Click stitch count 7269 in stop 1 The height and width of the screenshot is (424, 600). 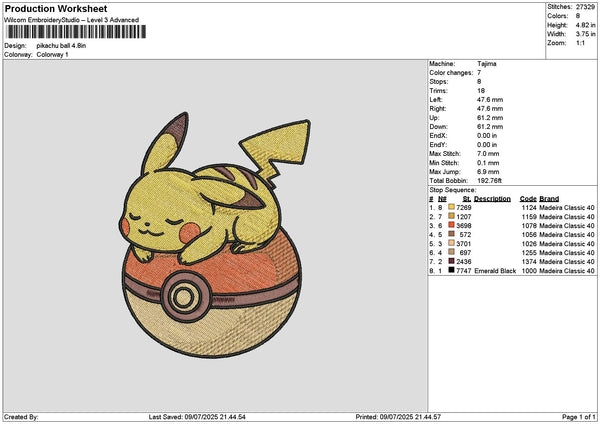(464, 208)
